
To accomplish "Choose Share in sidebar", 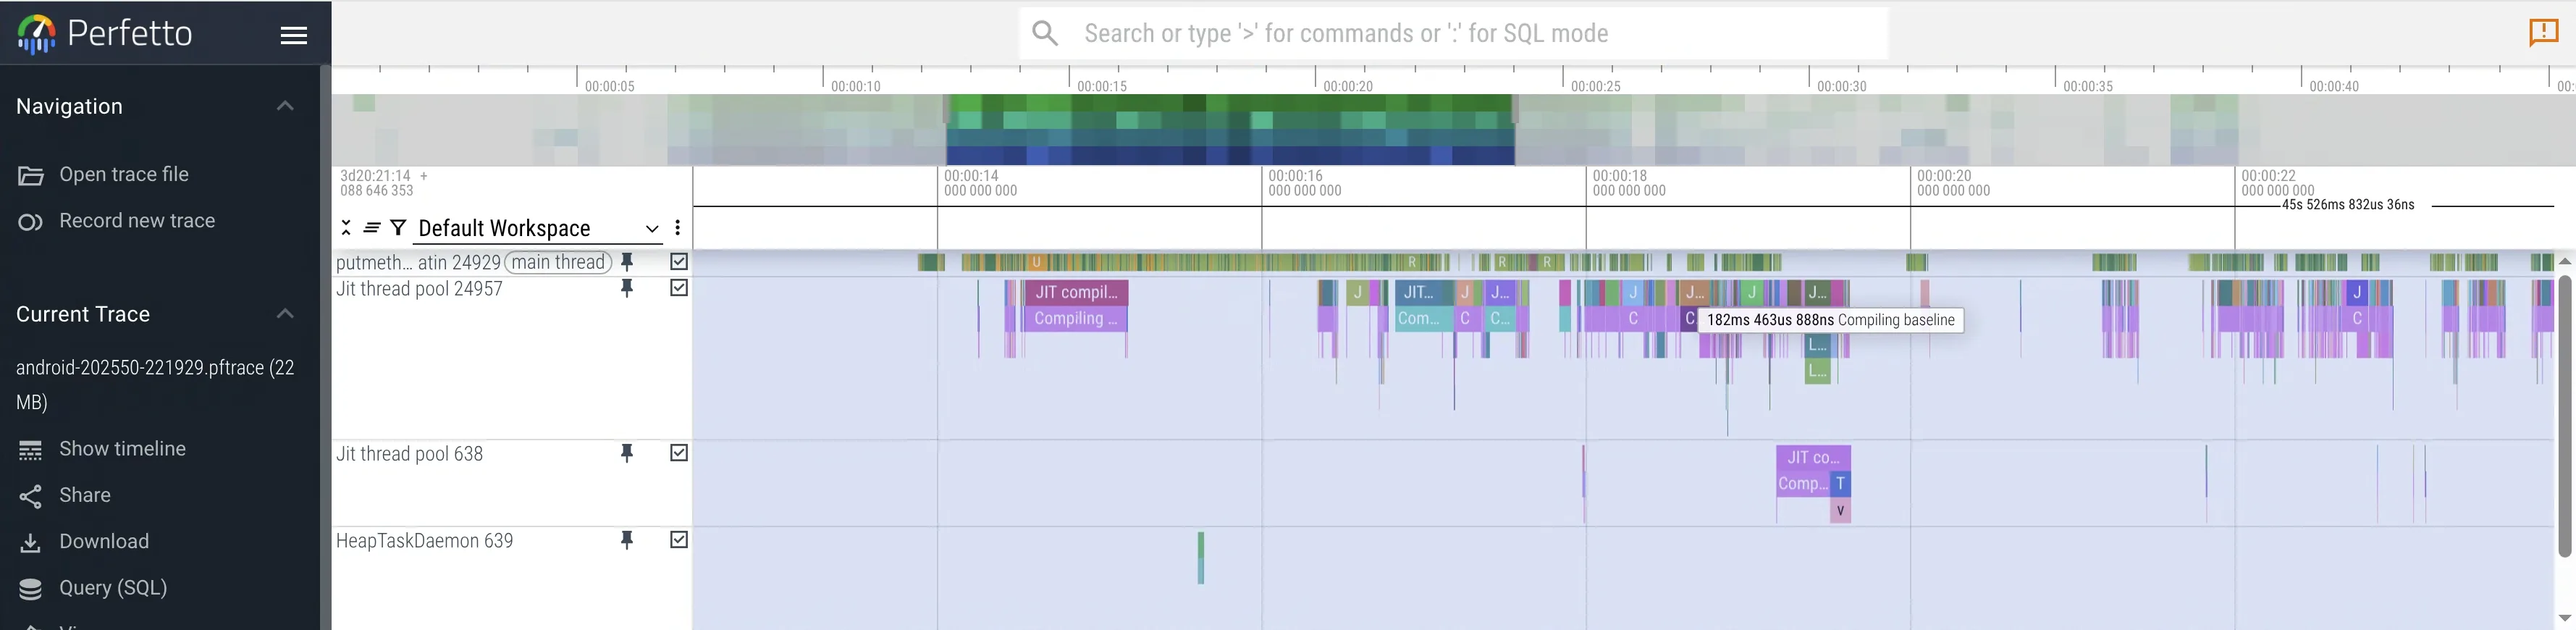I will pos(85,495).
